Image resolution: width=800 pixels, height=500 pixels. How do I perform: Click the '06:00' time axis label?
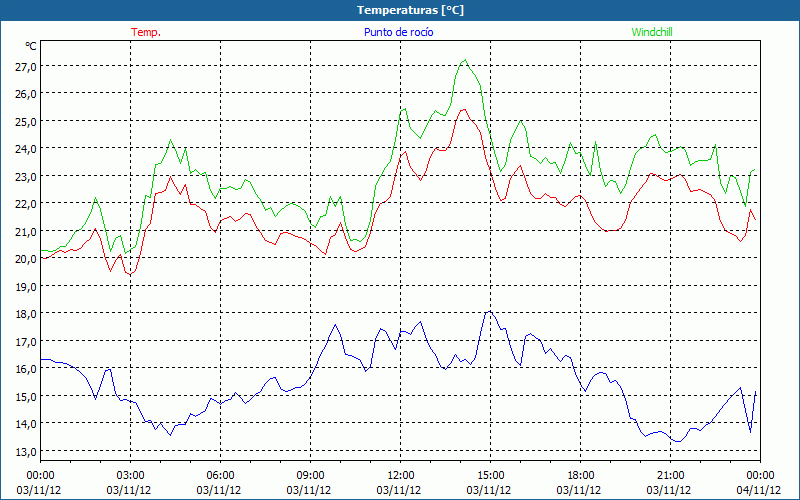(x=220, y=475)
